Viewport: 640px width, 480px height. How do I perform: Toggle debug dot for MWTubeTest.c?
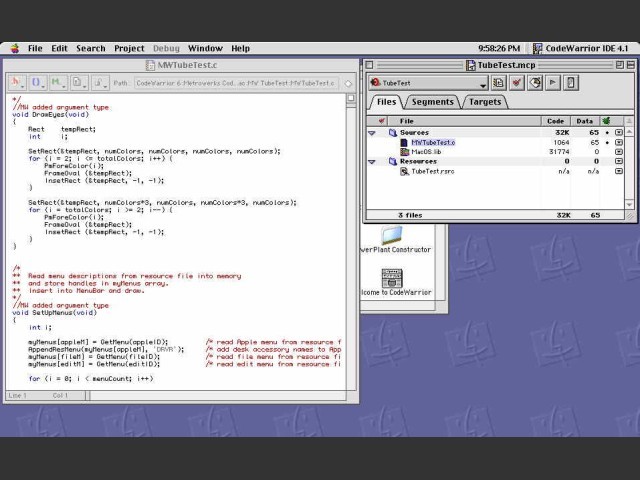[x=606, y=143]
